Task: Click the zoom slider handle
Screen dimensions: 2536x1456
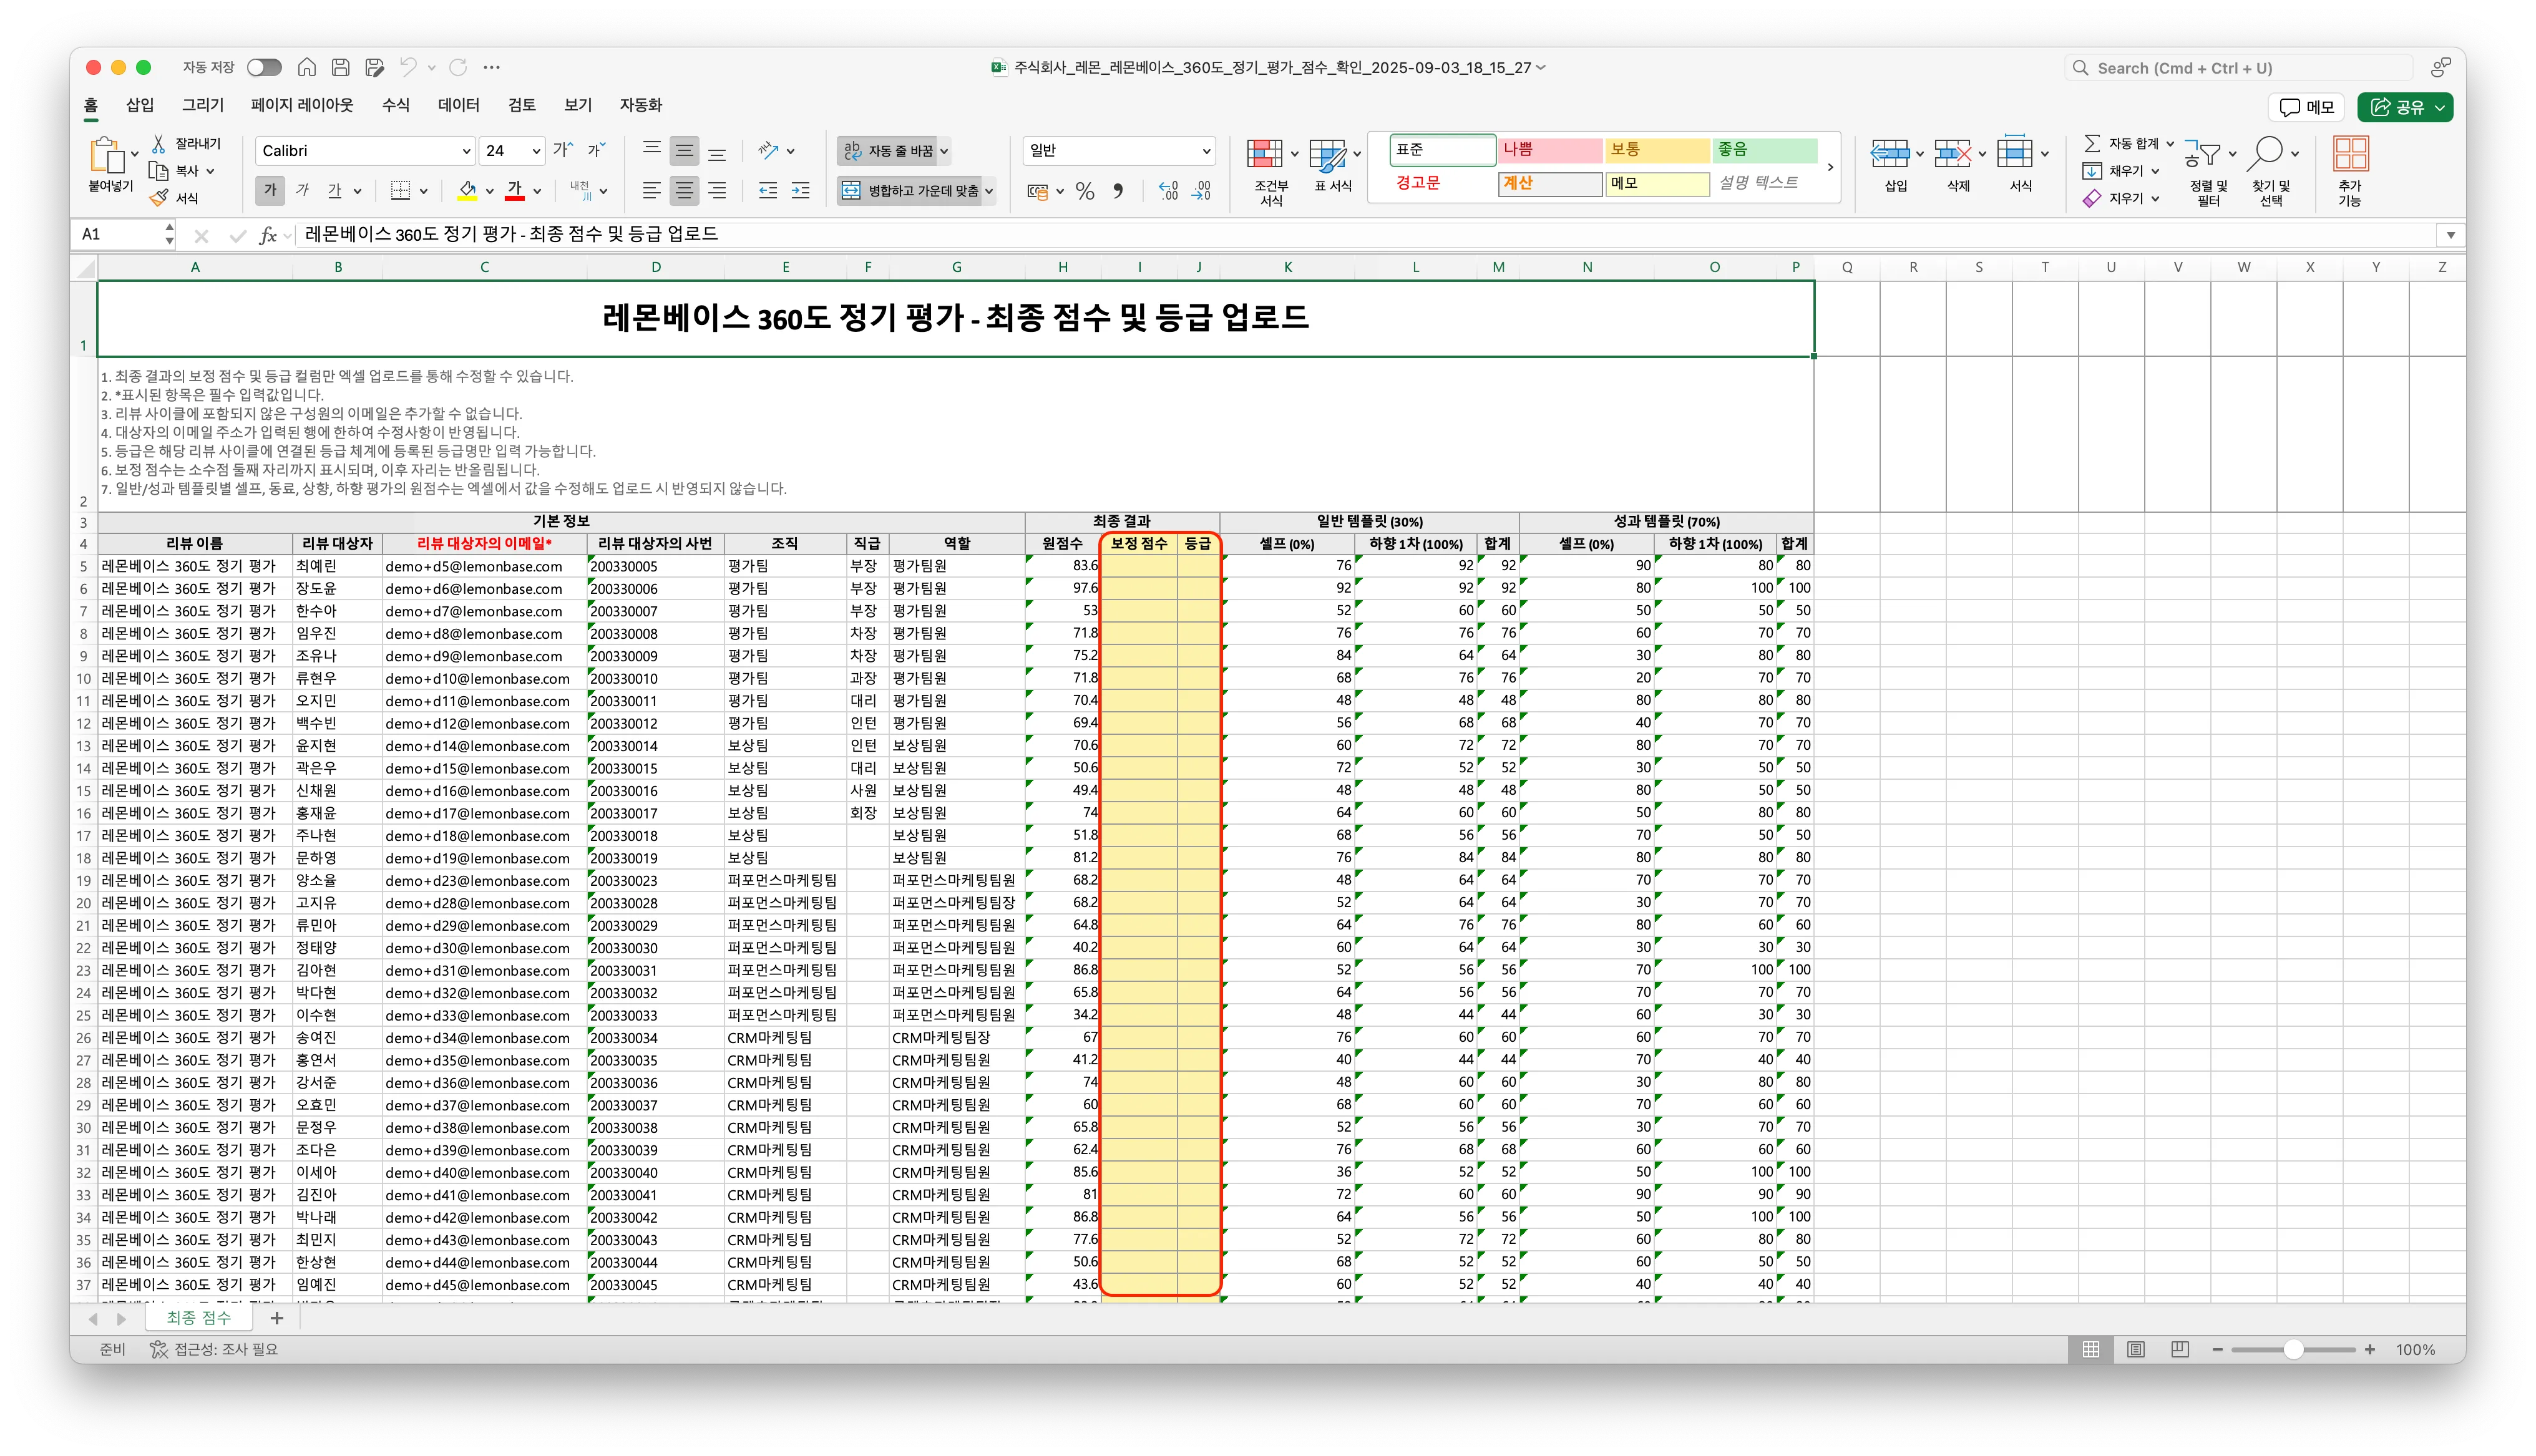Action: point(2294,1349)
